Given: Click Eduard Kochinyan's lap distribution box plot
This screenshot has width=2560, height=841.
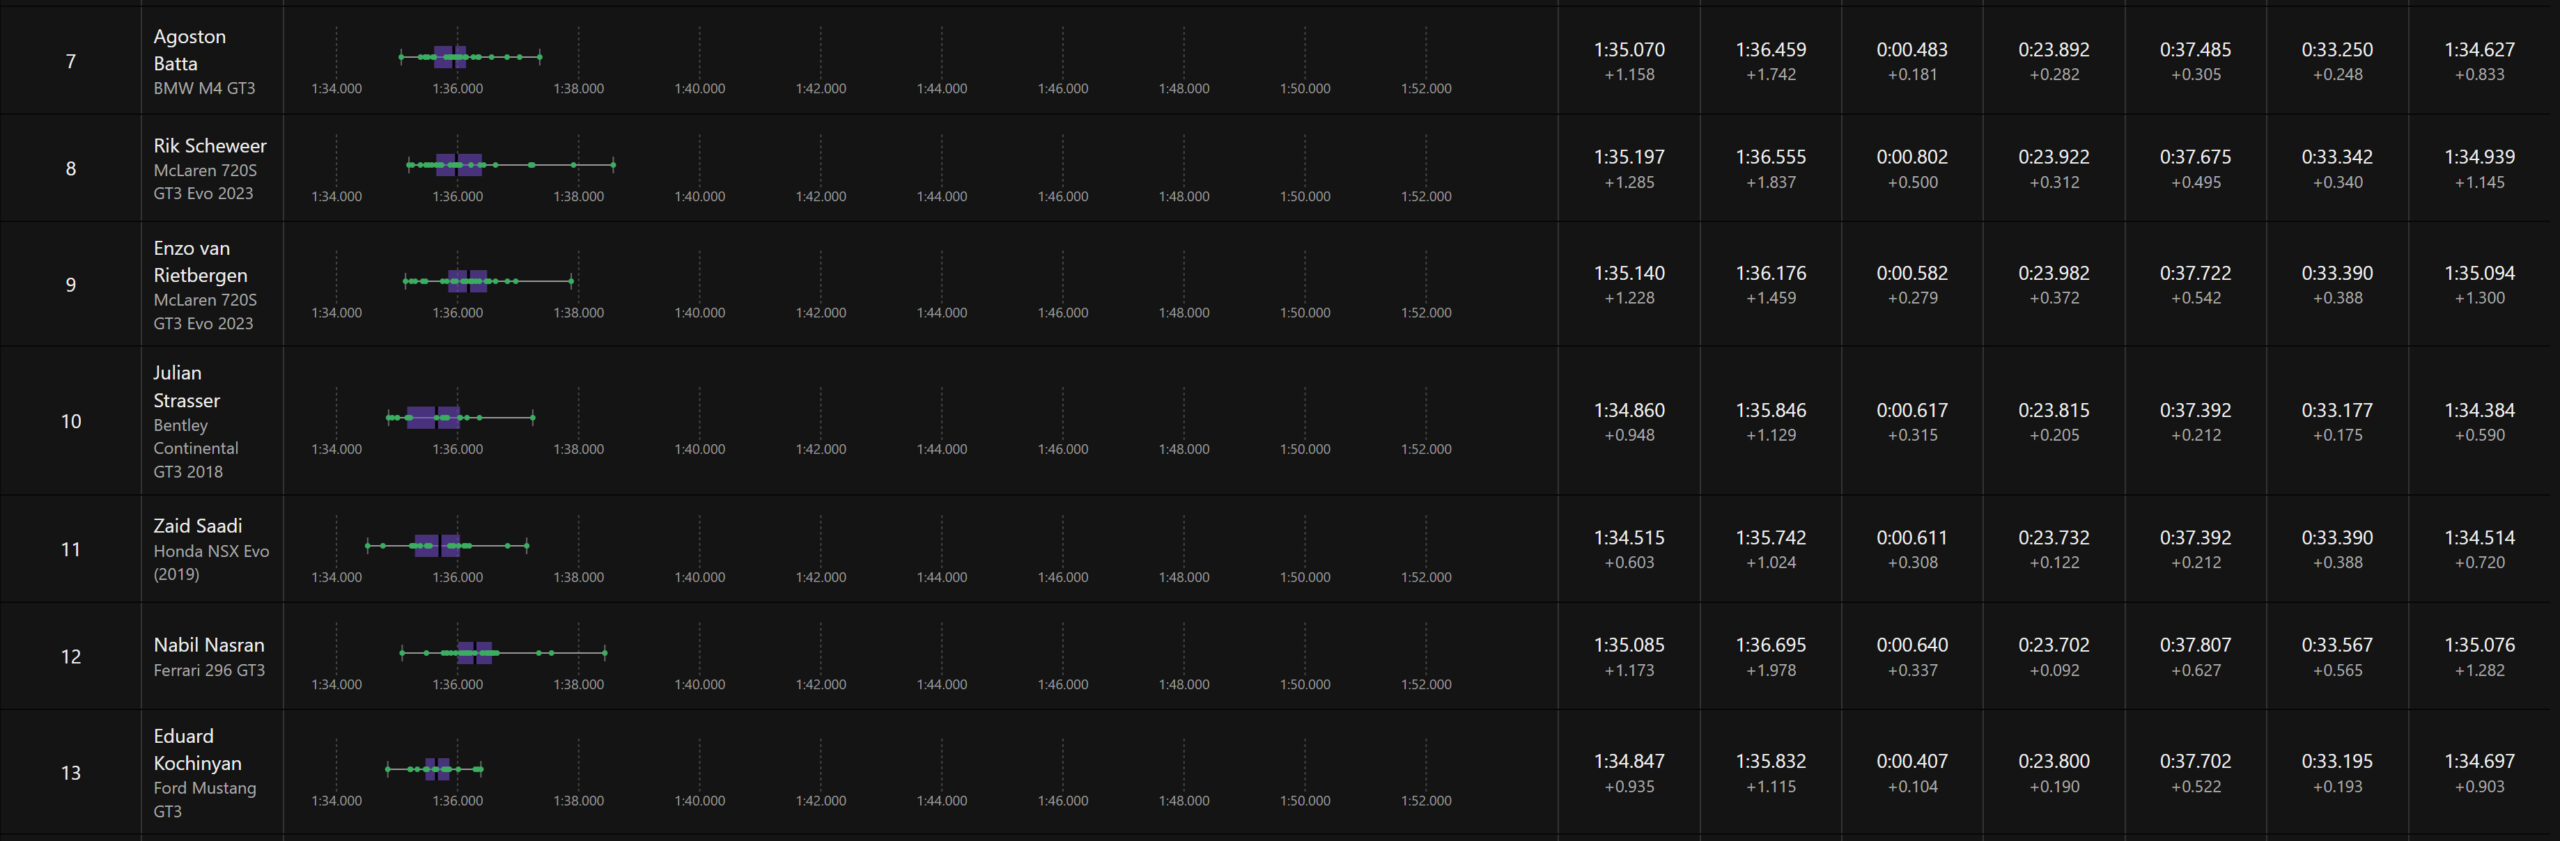Looking at the screenshot, I should pyautogui.click(x=437, y=769).
